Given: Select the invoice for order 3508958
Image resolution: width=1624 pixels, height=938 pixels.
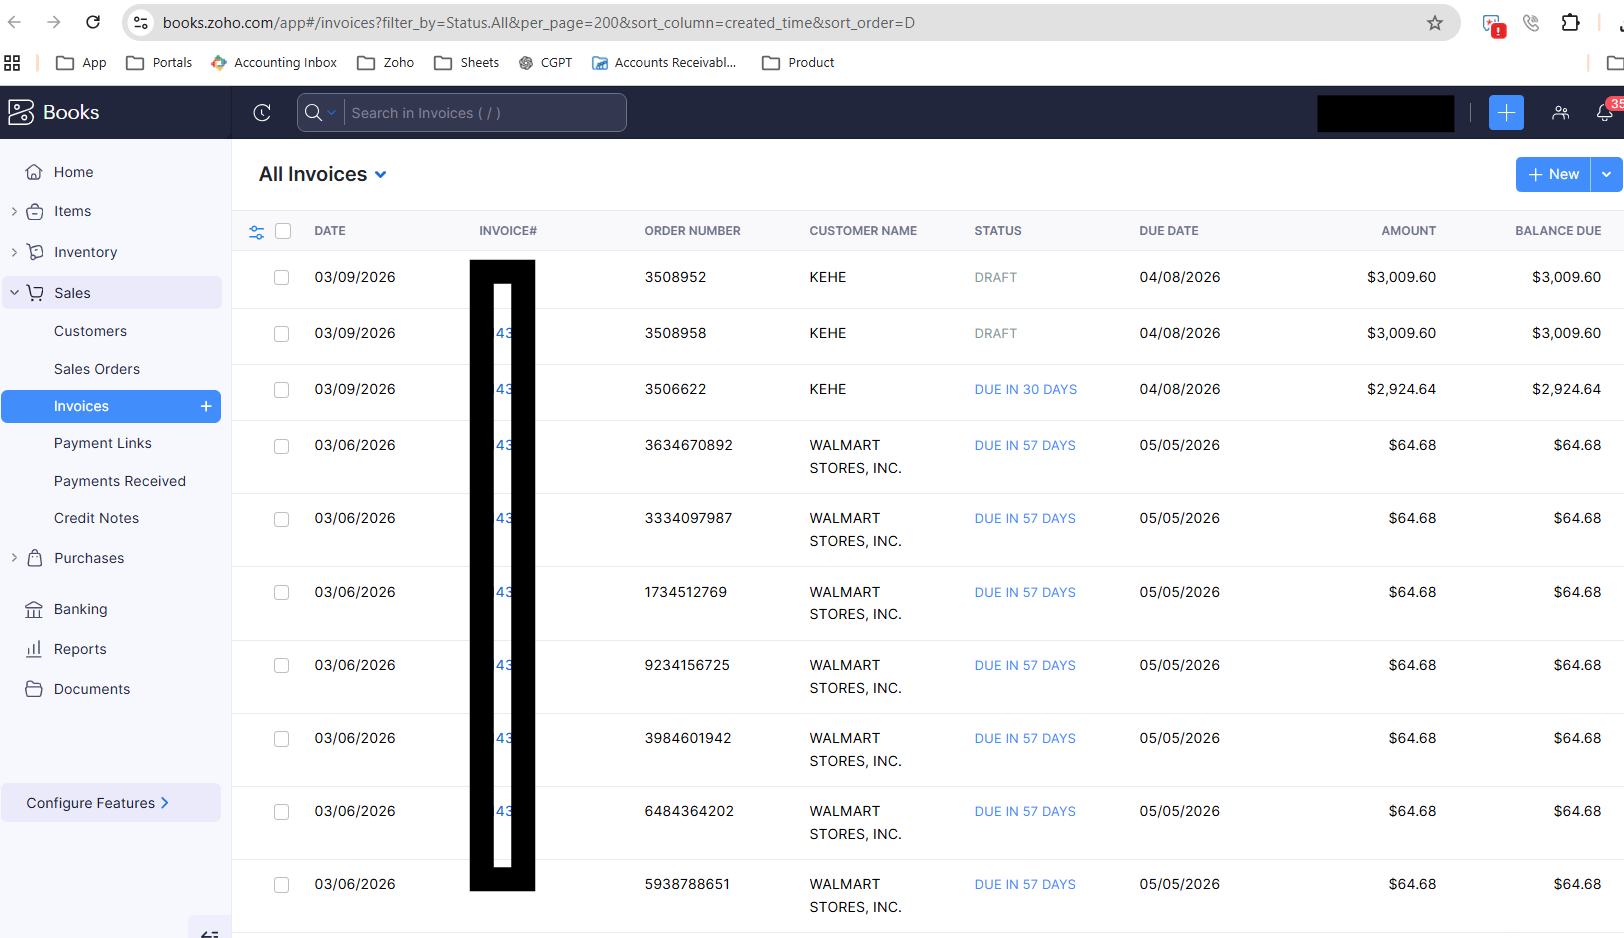Looking at the screenshot, I should (282, 334).
